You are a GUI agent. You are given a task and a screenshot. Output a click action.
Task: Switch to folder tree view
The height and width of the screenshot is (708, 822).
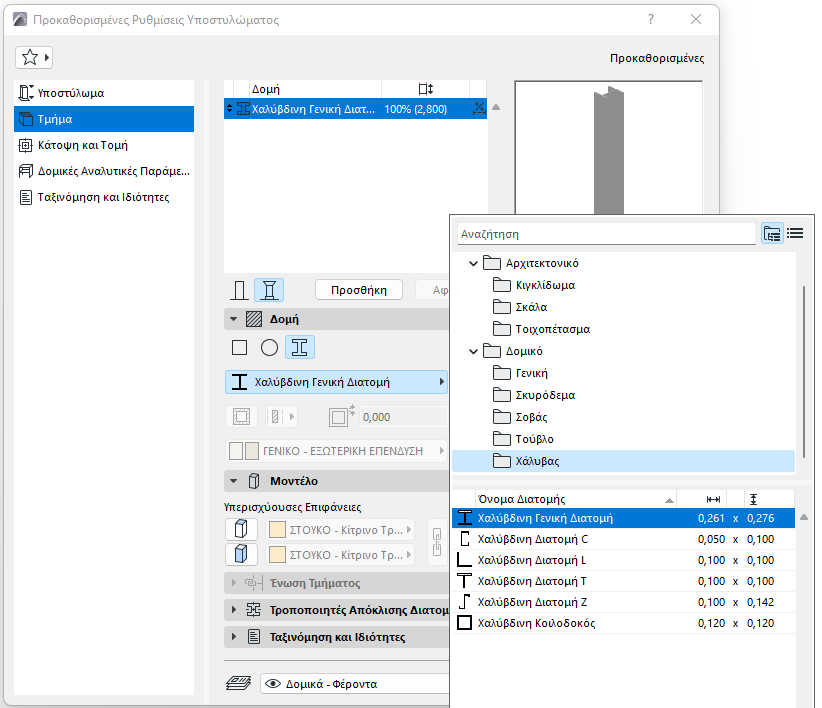tap(772, 234)
